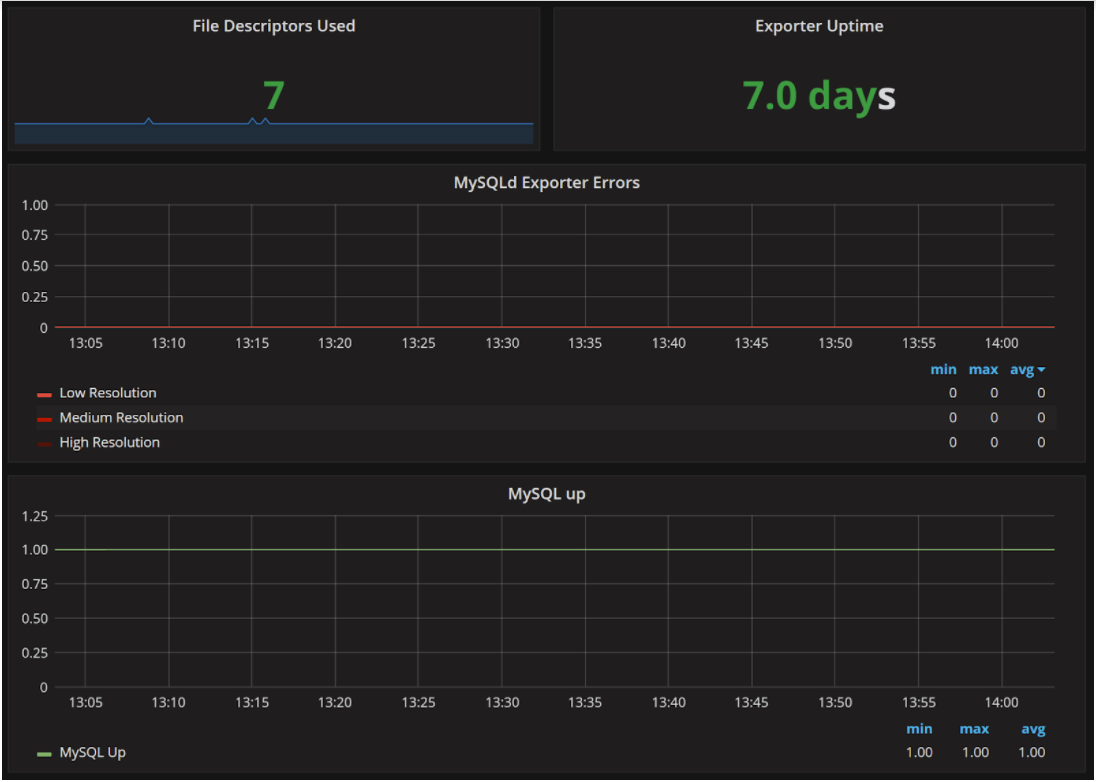This screenshot has height=782, width=1096.
Task: Toggle the Low Resolution series visibility
Action: coord(108,393)
